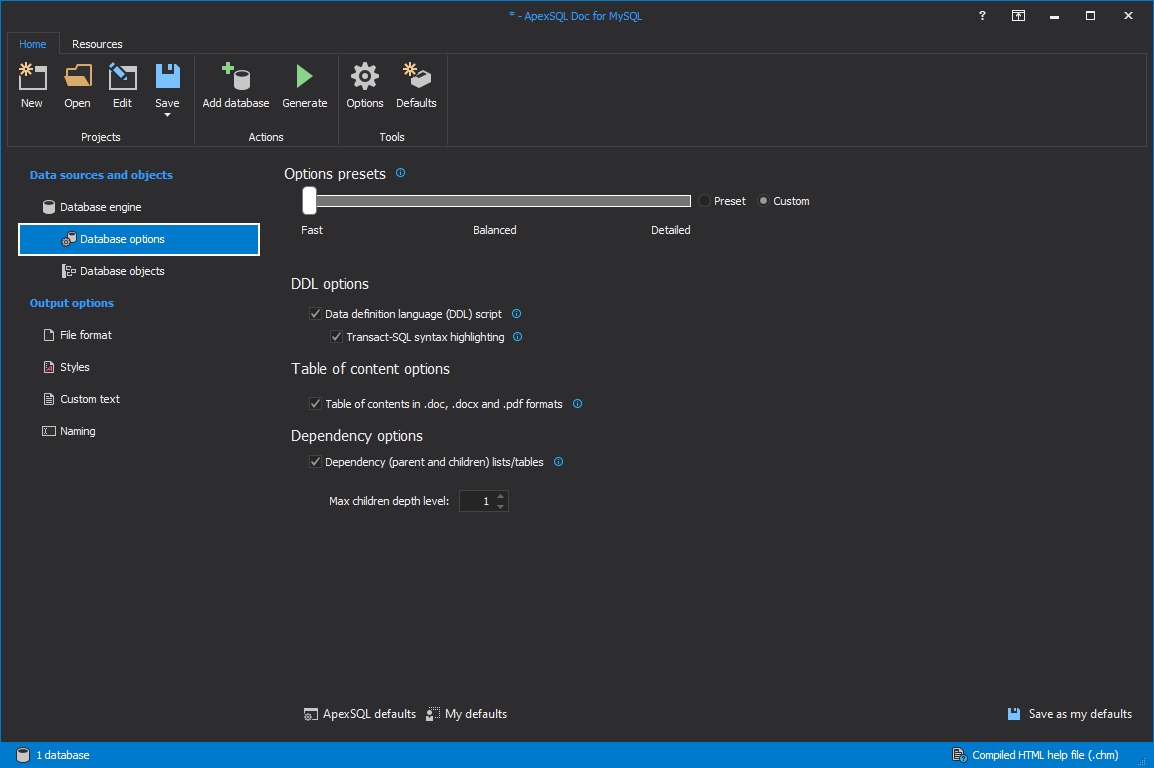Click the My defaults button
Viewport: 1154px width, 768px height.
pyautogui.click(x=467, y=714)
